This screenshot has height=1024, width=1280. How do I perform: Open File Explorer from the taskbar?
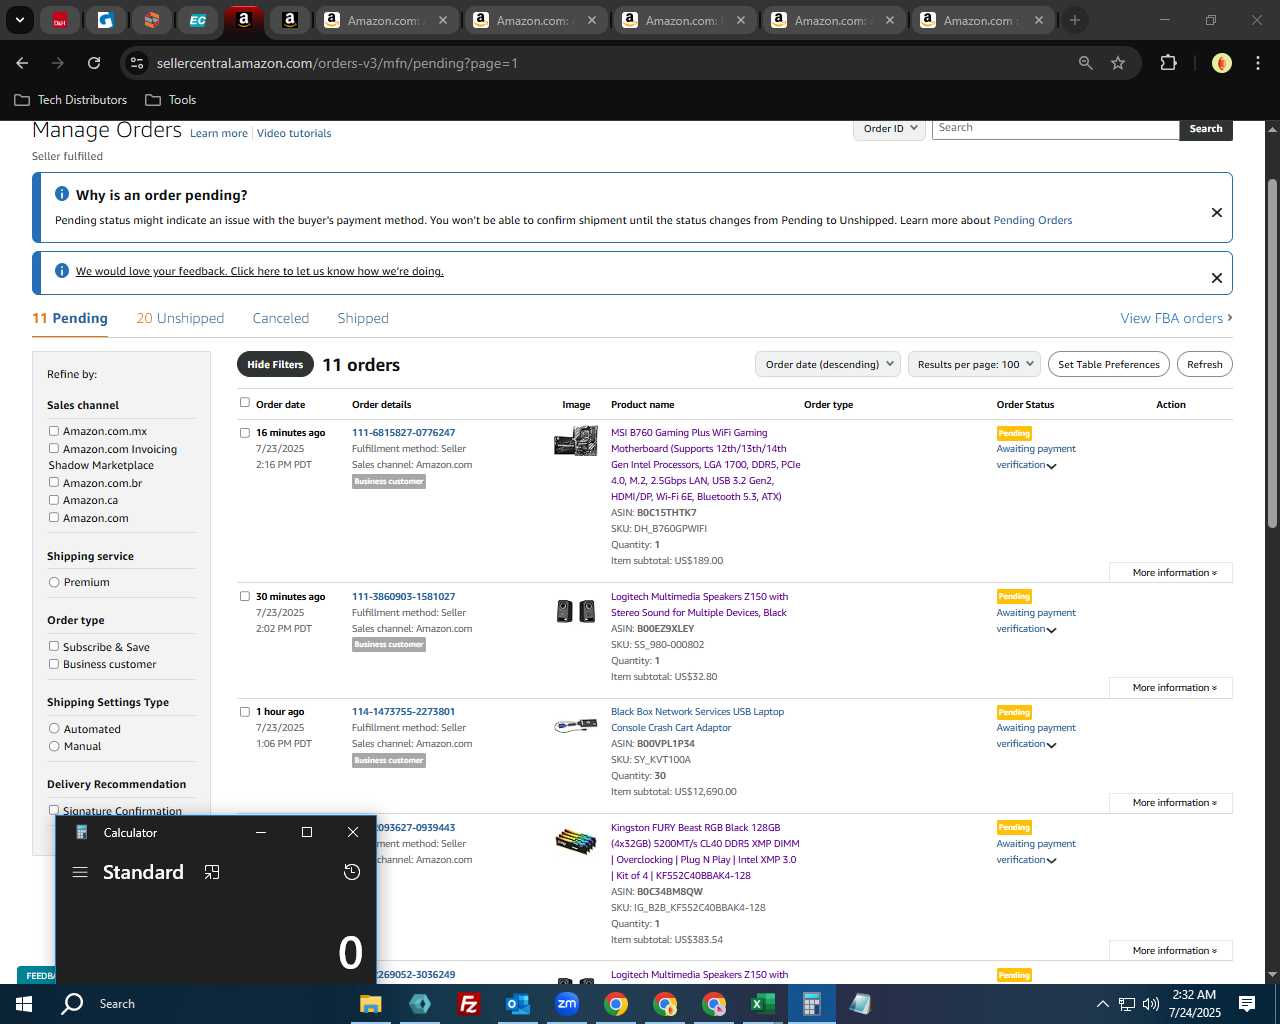(x=371, y=1004)
